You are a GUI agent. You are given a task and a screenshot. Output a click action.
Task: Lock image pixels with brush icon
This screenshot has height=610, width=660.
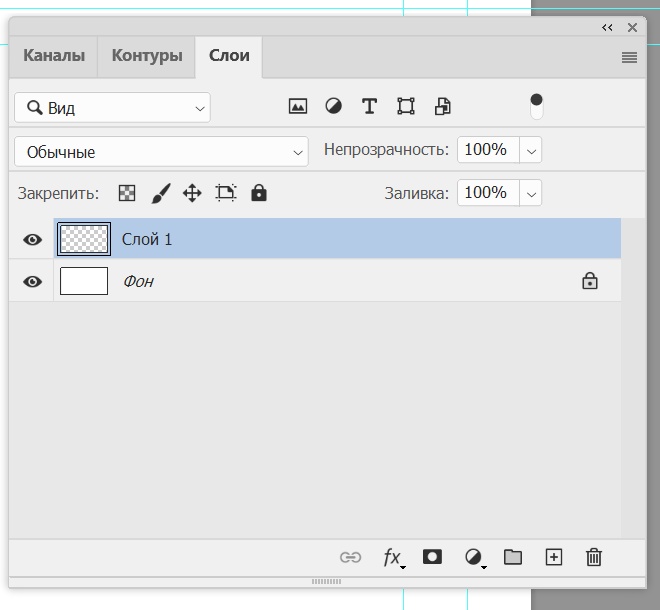(160, 193)
